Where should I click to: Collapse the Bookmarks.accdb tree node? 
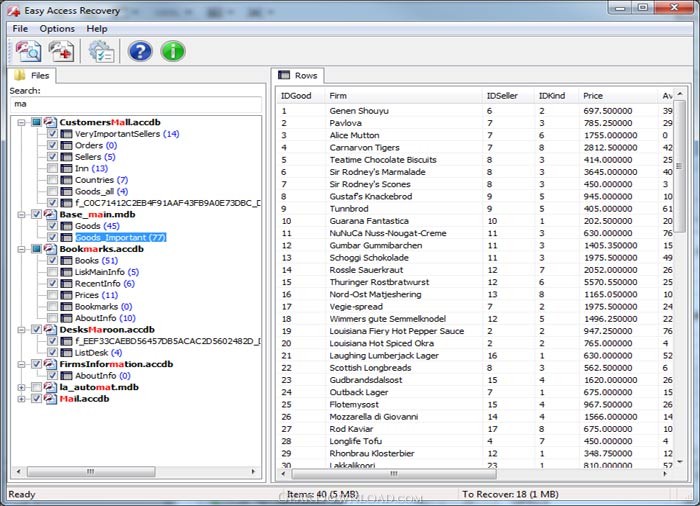[22, 249]
